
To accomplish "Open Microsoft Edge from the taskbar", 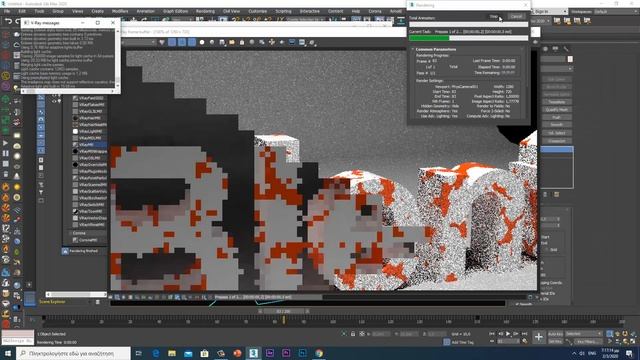I will (x=156, y=353).
